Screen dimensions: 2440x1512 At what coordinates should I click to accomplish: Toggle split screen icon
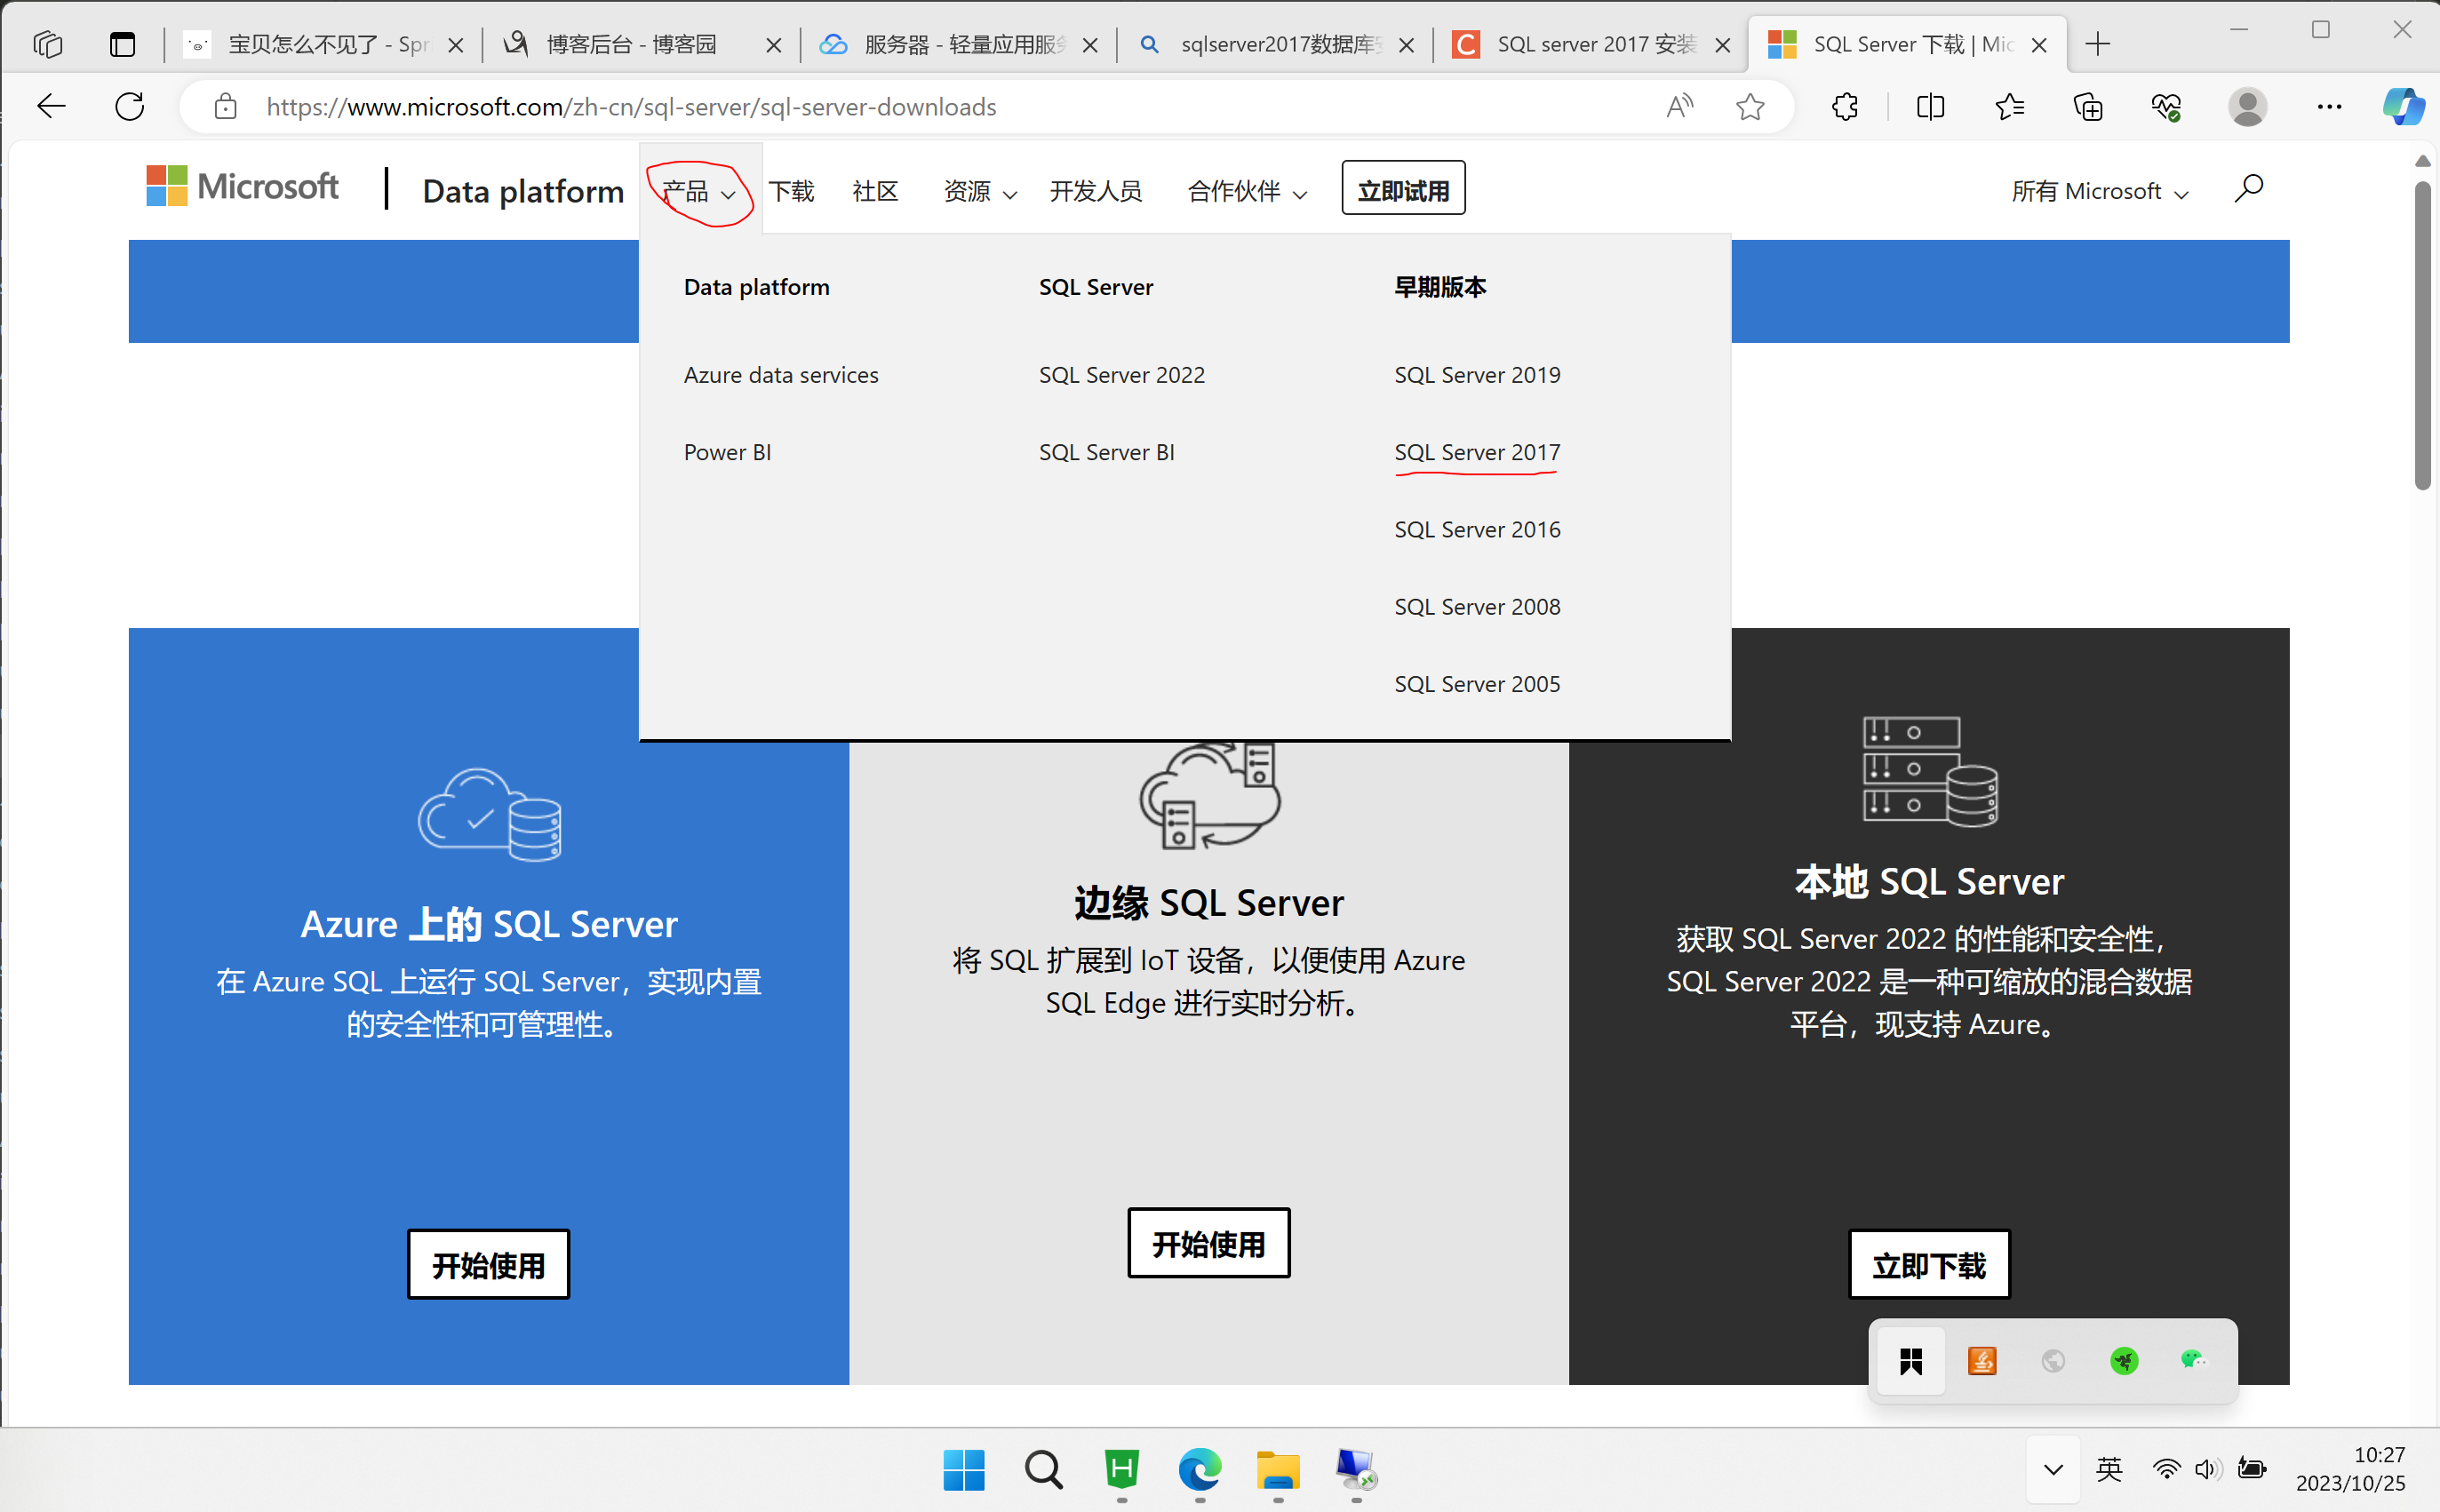pyautogui.click(x=1930, y=106)
